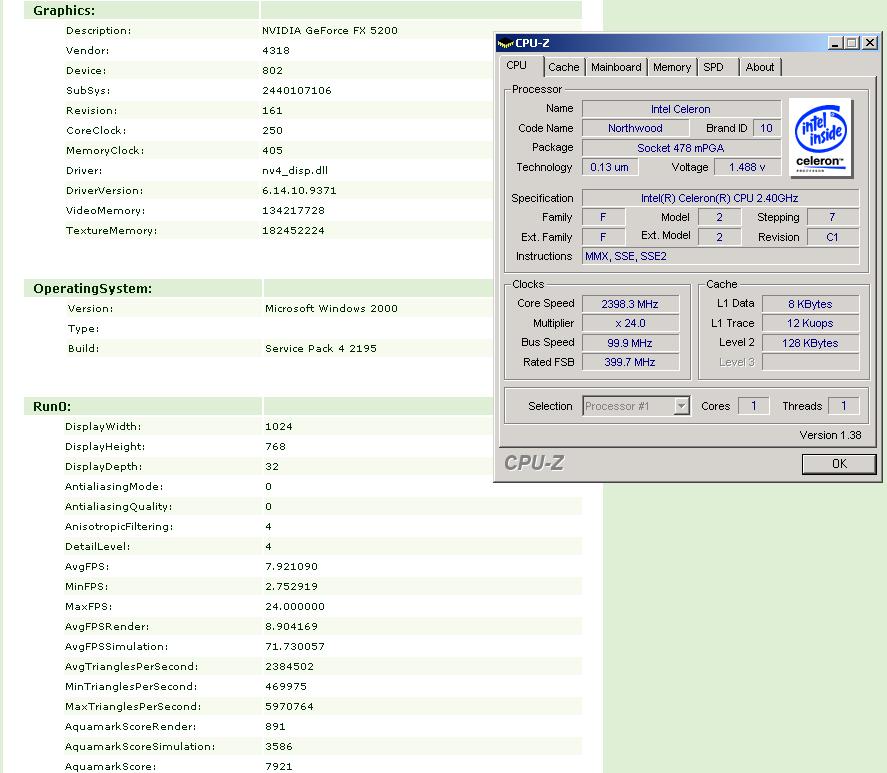This screenshot has width=887, height=773.
Task: Click the Cores value 1
Action: click(753, 406)
